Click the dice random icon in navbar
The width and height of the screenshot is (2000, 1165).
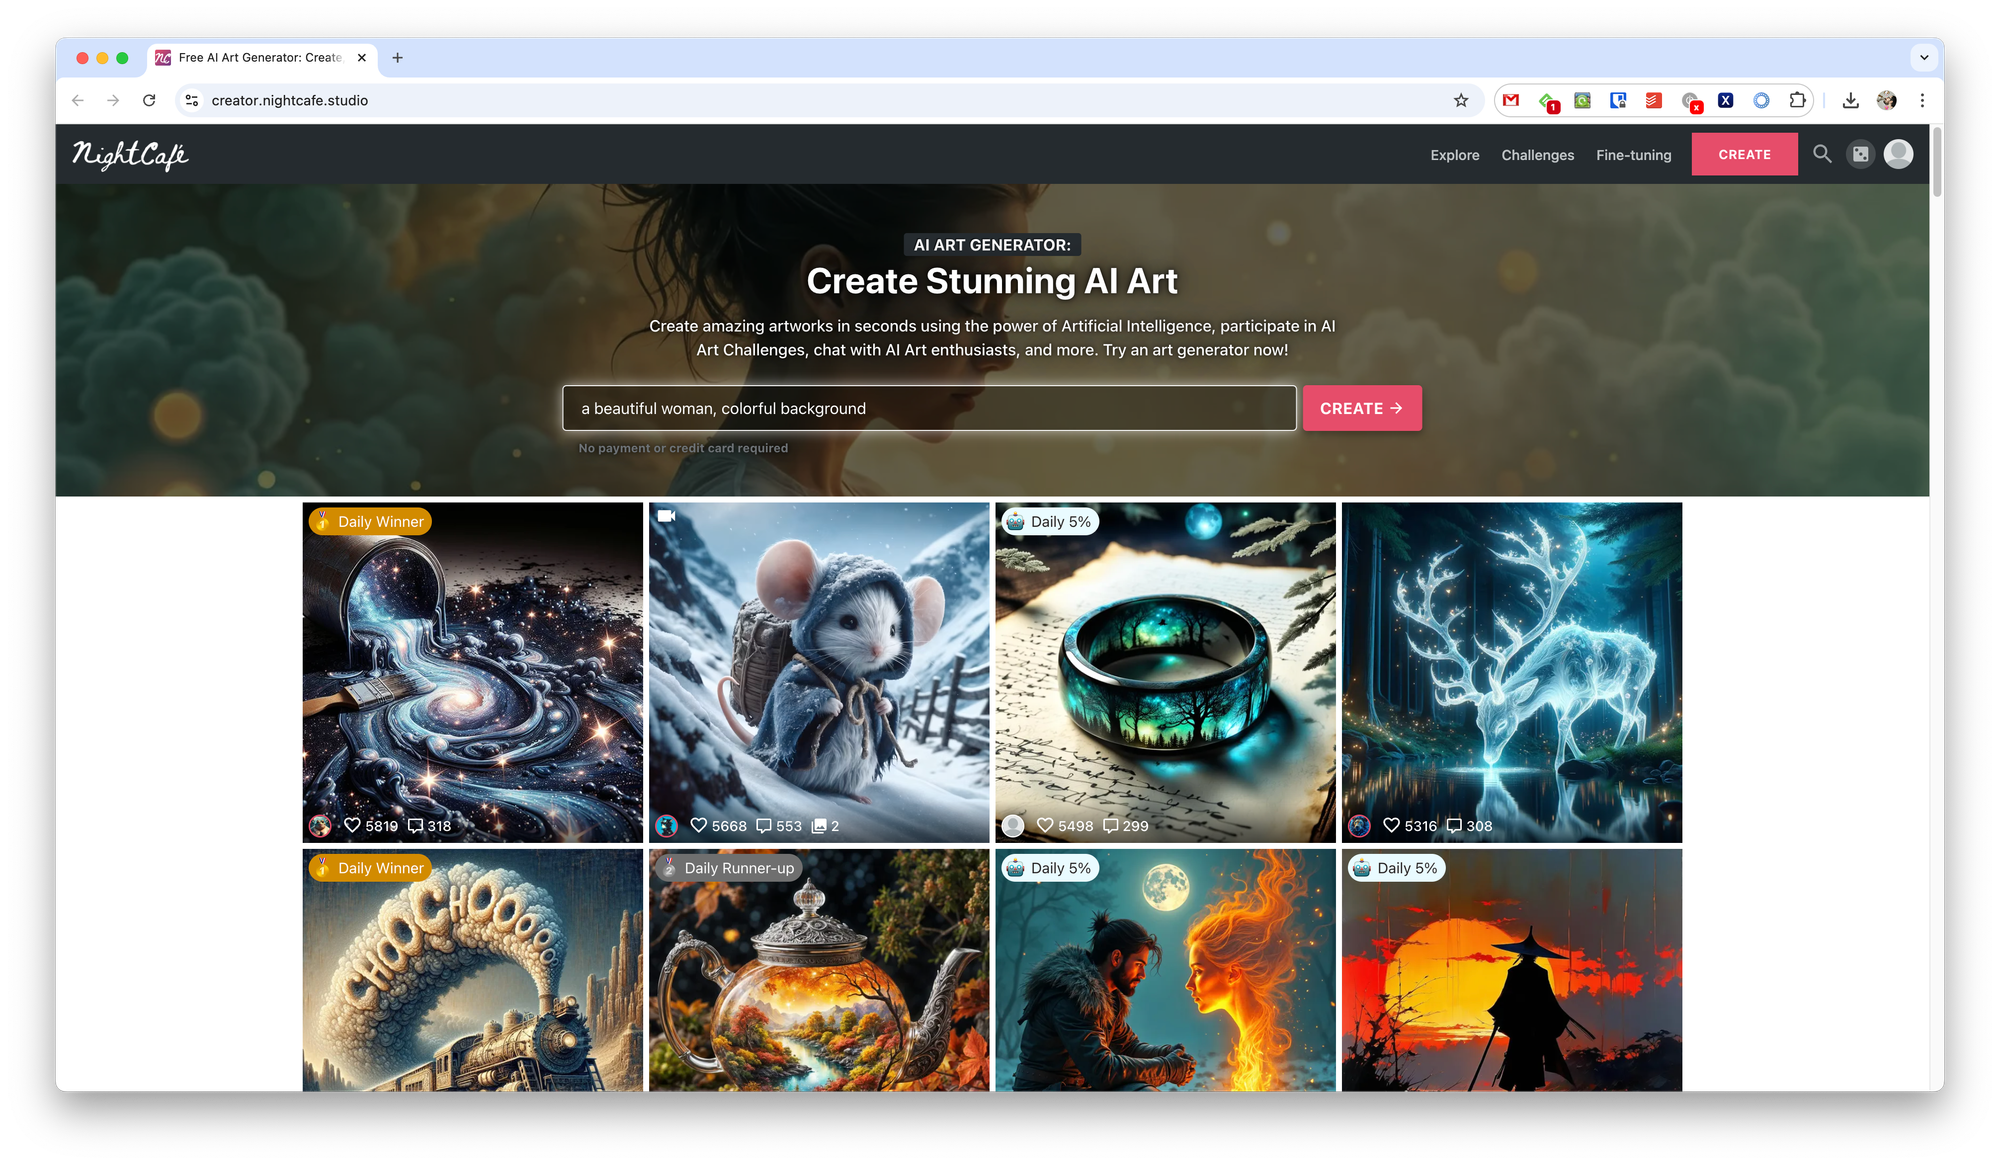tap(1860, 154)
